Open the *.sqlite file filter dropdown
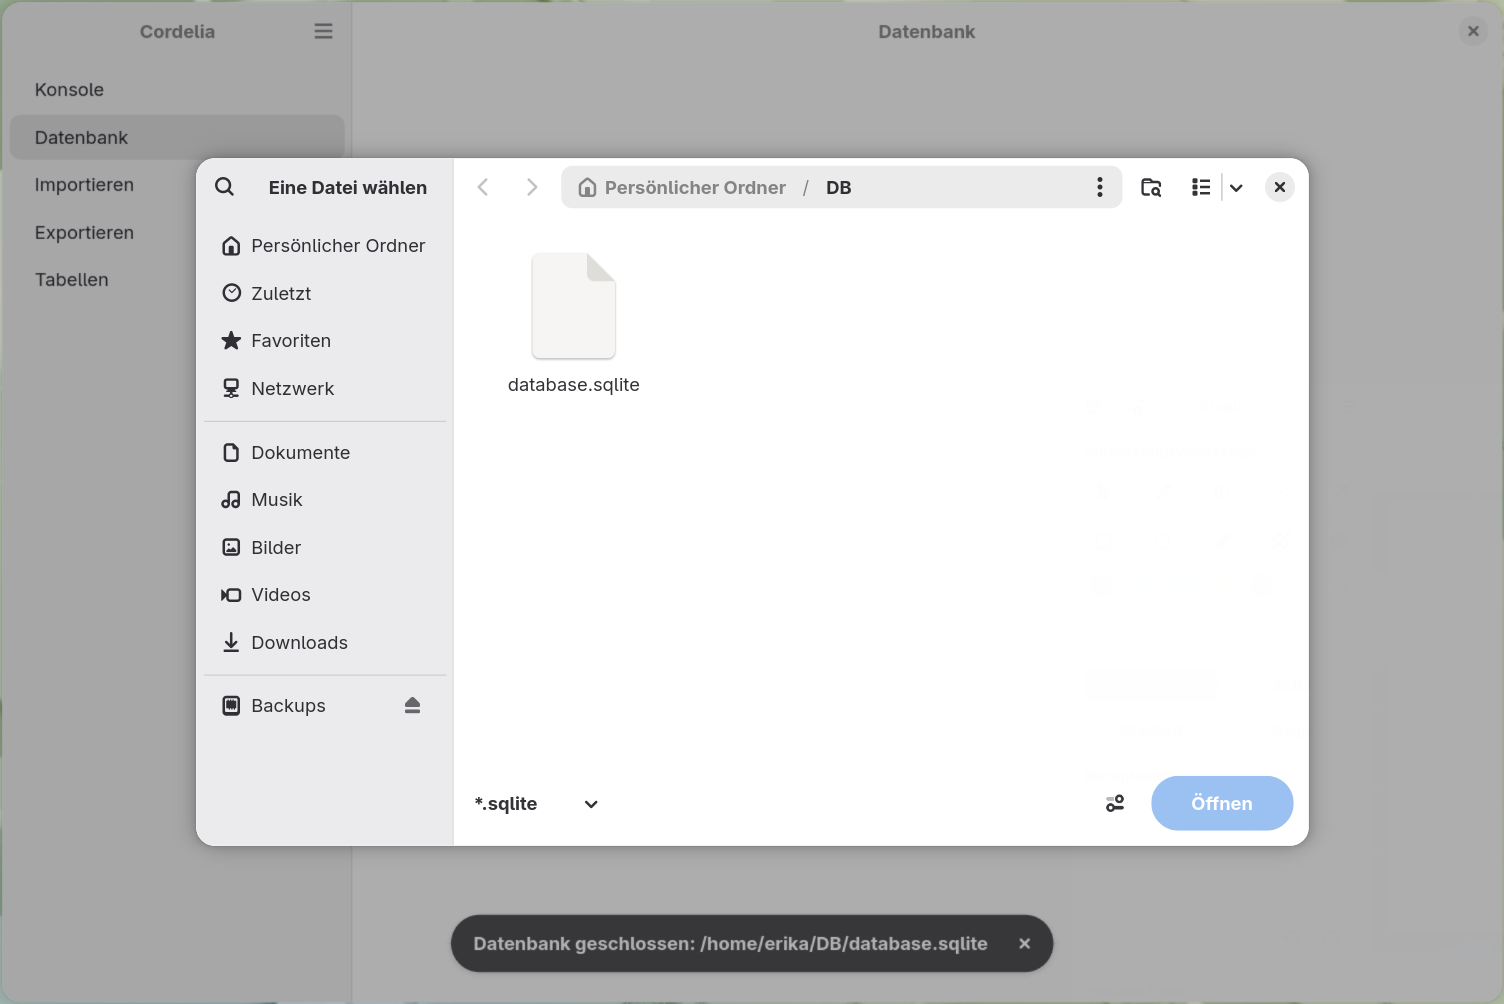 click(x=537, y=804)
